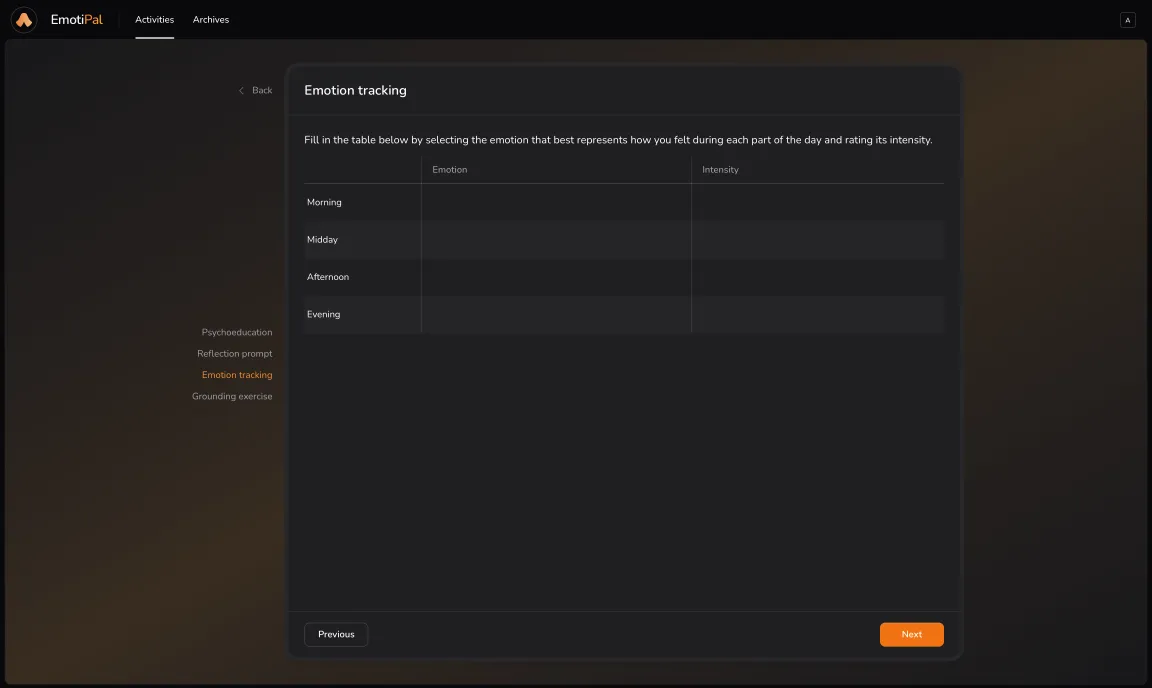This screenshot has width=1152, height=688.
Task: Select an emotion for Morning
Action: pyautogui.click(x=555, y=202)
